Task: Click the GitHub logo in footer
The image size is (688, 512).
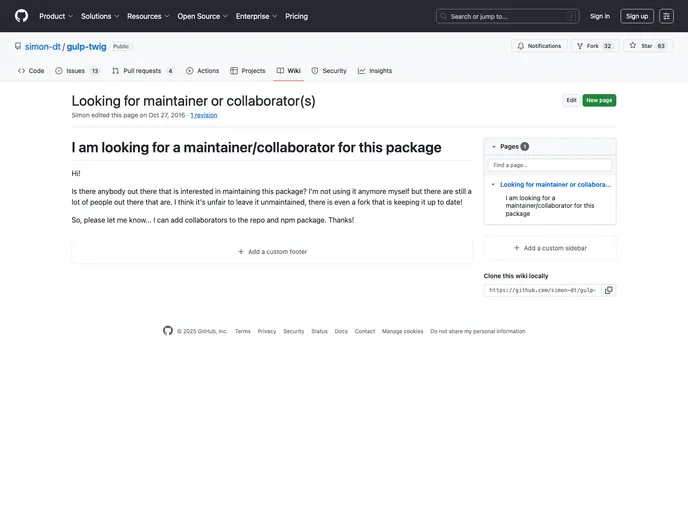Action: 168,331
